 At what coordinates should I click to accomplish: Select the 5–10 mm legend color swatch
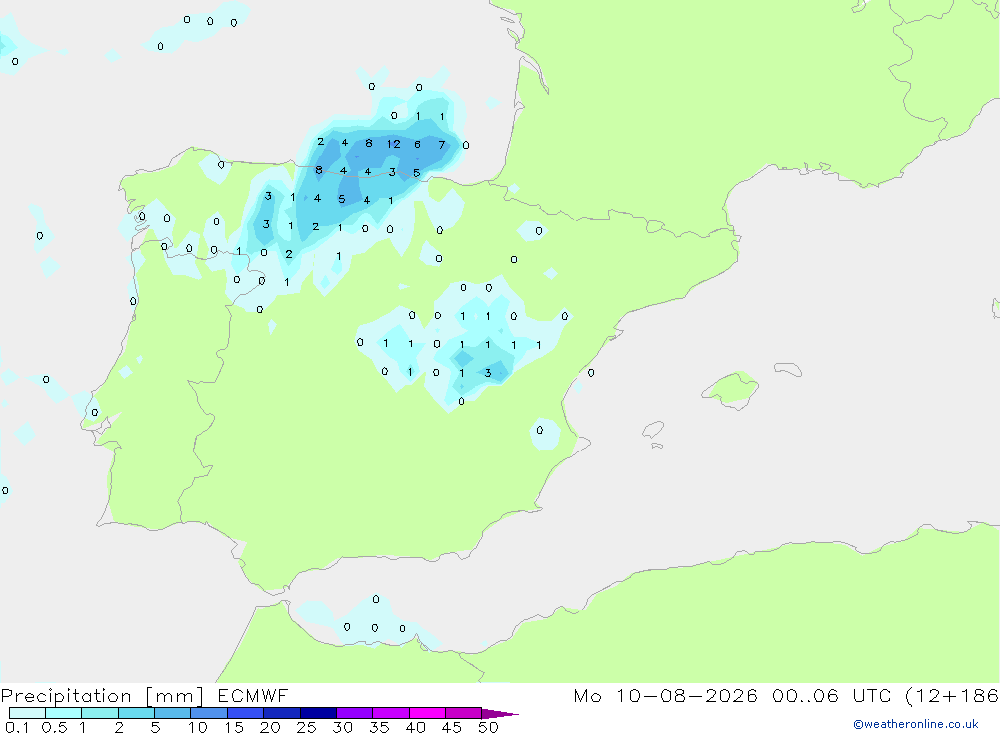pos(172,713)
